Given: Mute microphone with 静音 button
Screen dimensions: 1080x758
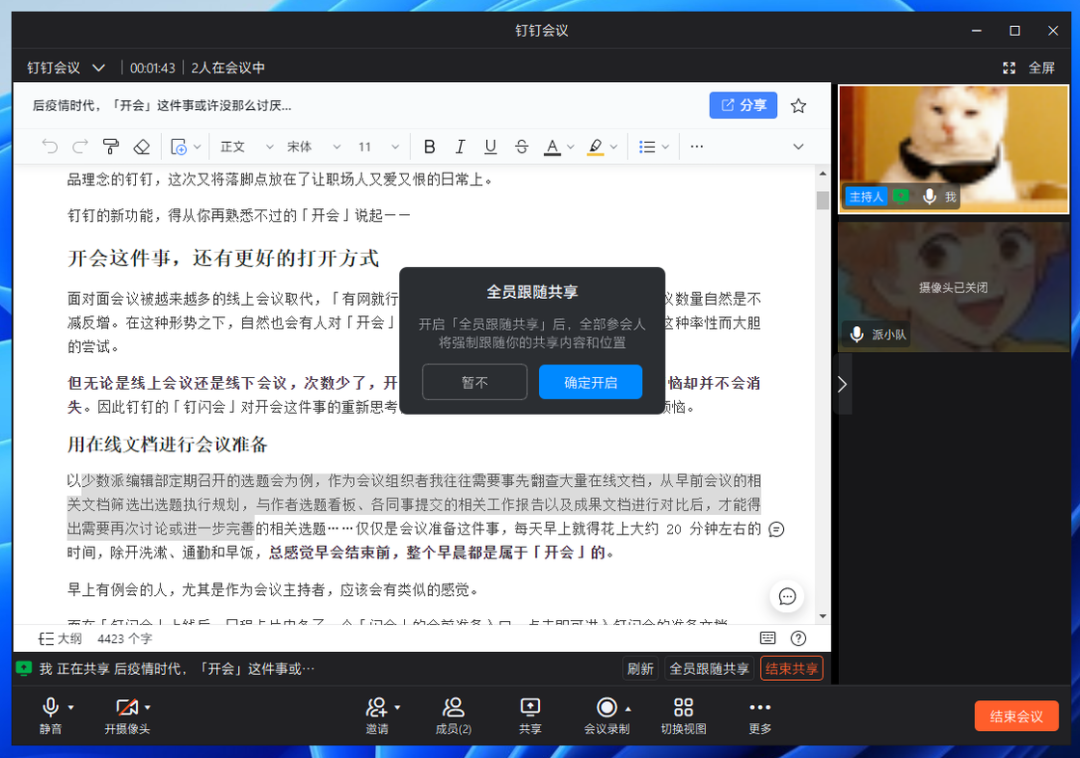Looking at the screenshot, I should click(50, 716).
